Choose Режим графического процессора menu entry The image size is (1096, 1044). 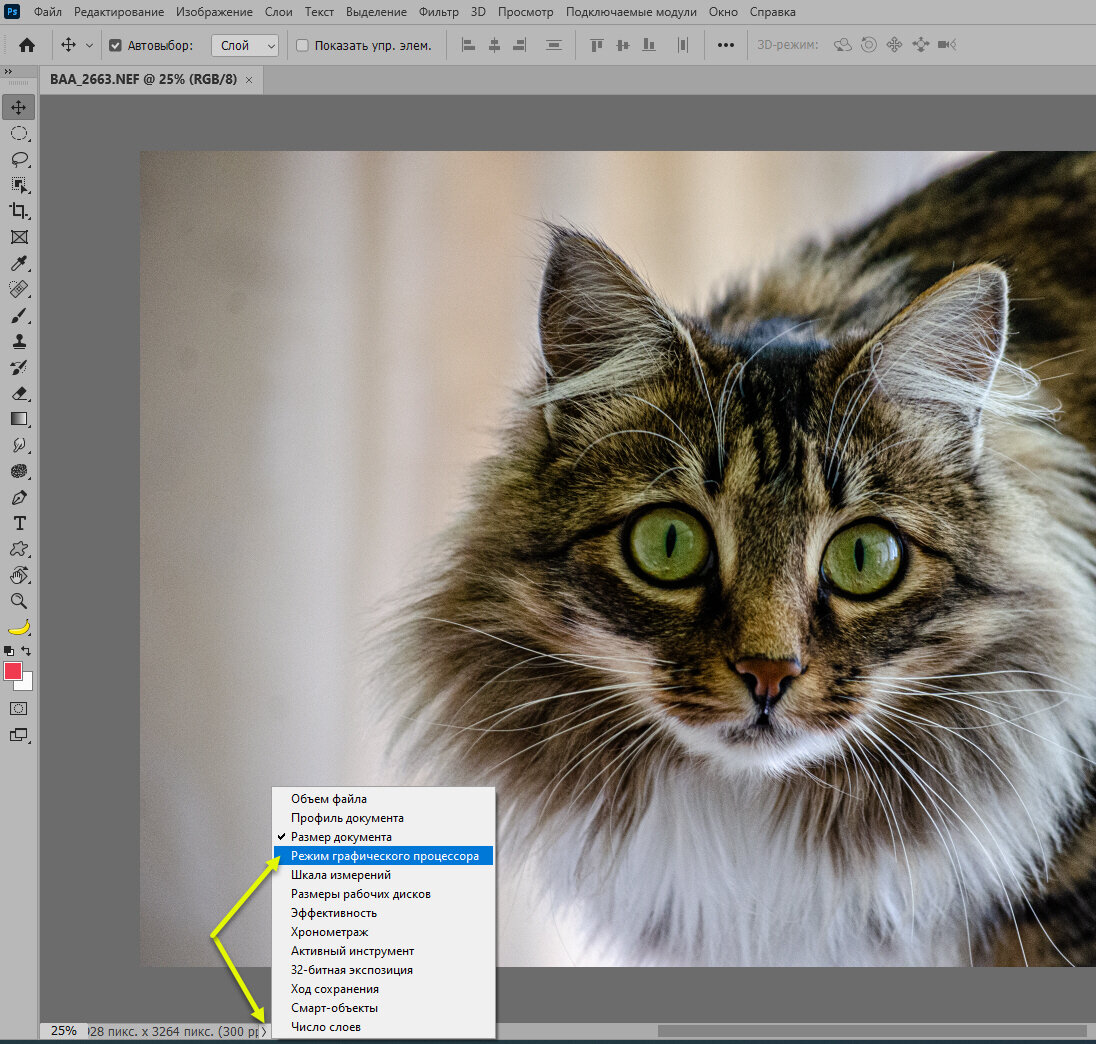coord(384,856)
